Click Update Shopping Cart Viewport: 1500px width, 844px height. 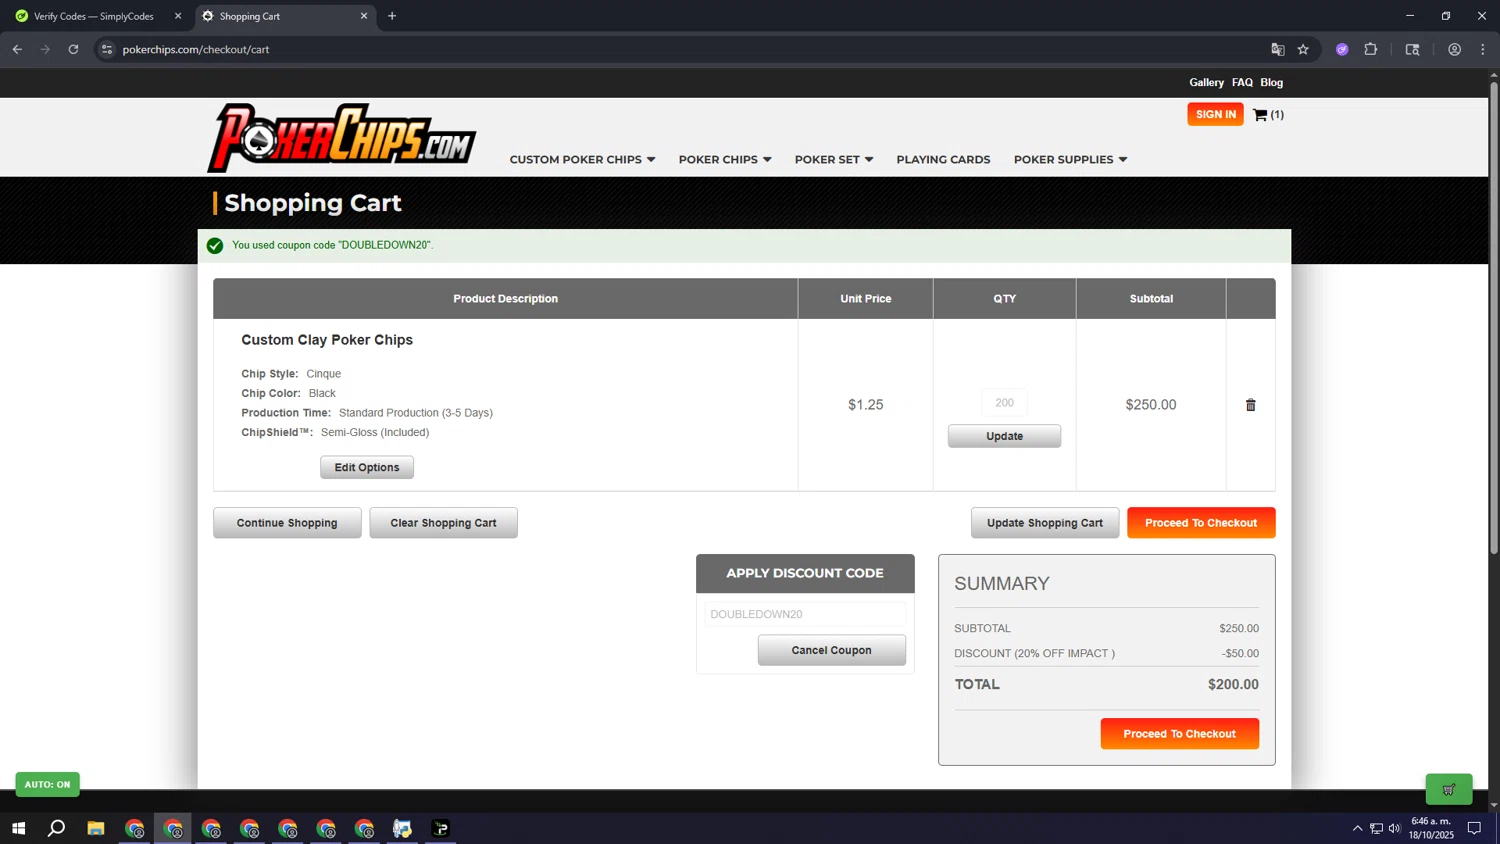[x=1045, y=523]
